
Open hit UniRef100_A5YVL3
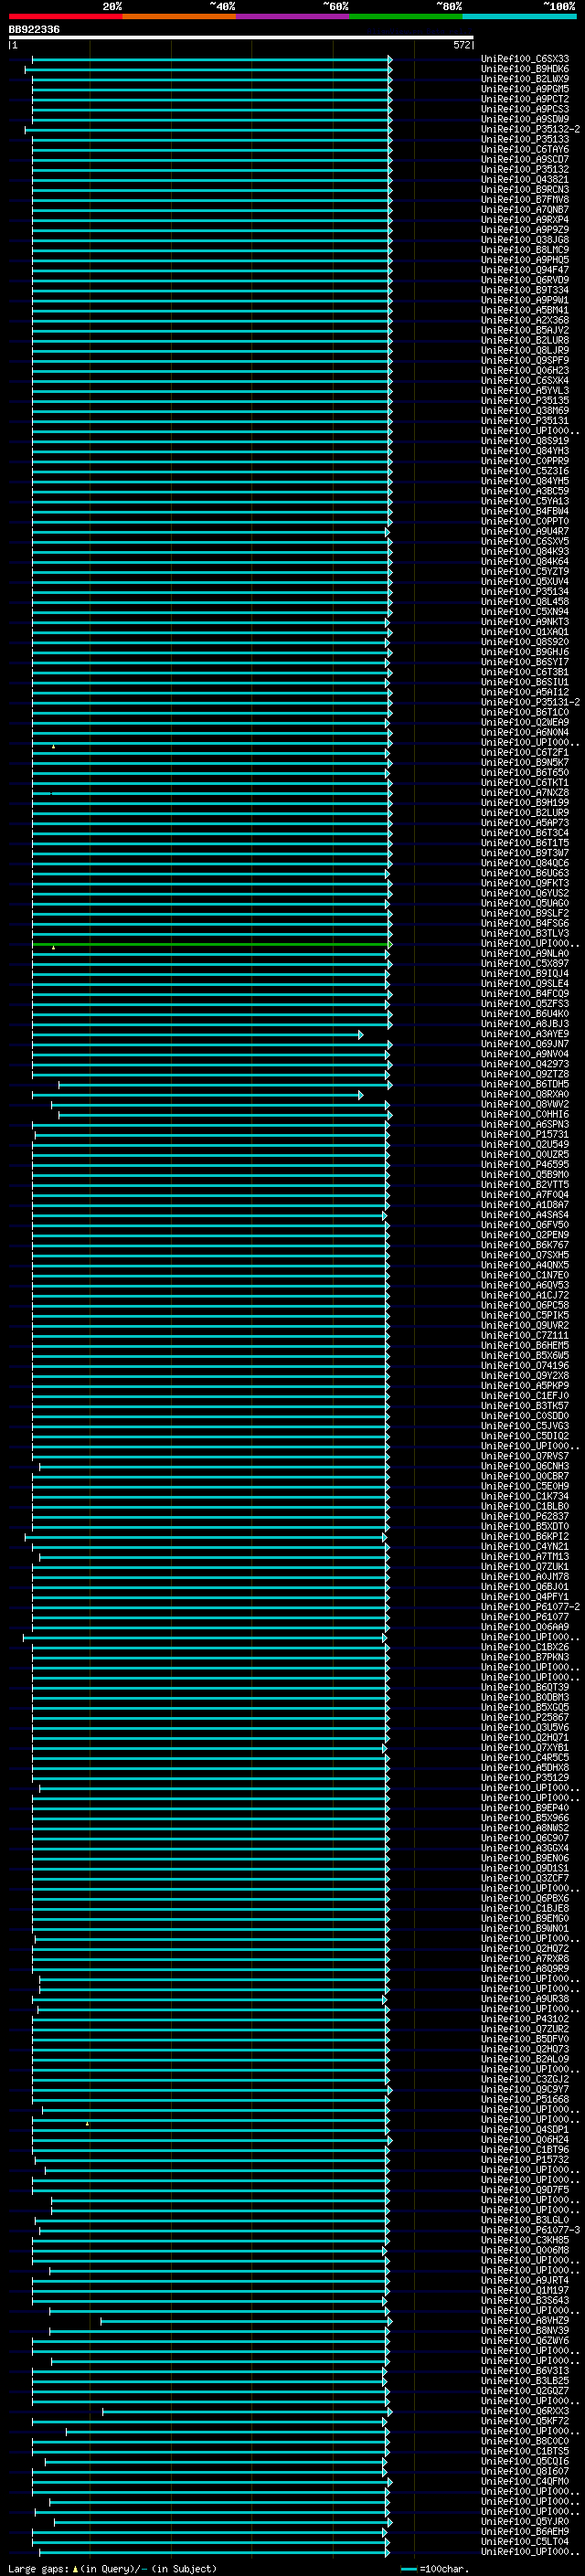point(524,391)
